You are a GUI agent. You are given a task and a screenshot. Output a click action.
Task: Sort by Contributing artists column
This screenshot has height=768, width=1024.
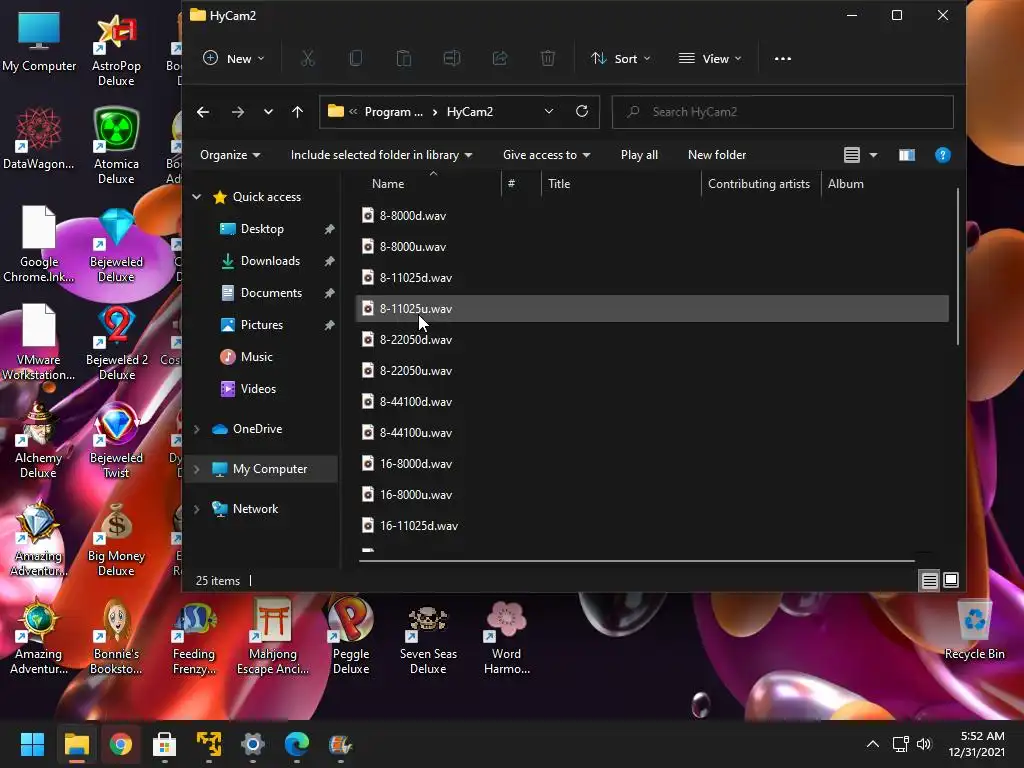759,184
